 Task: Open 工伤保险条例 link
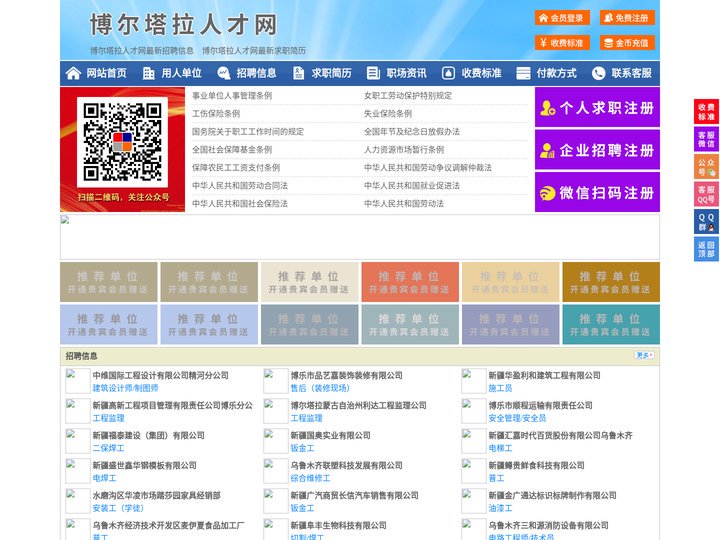216,113
